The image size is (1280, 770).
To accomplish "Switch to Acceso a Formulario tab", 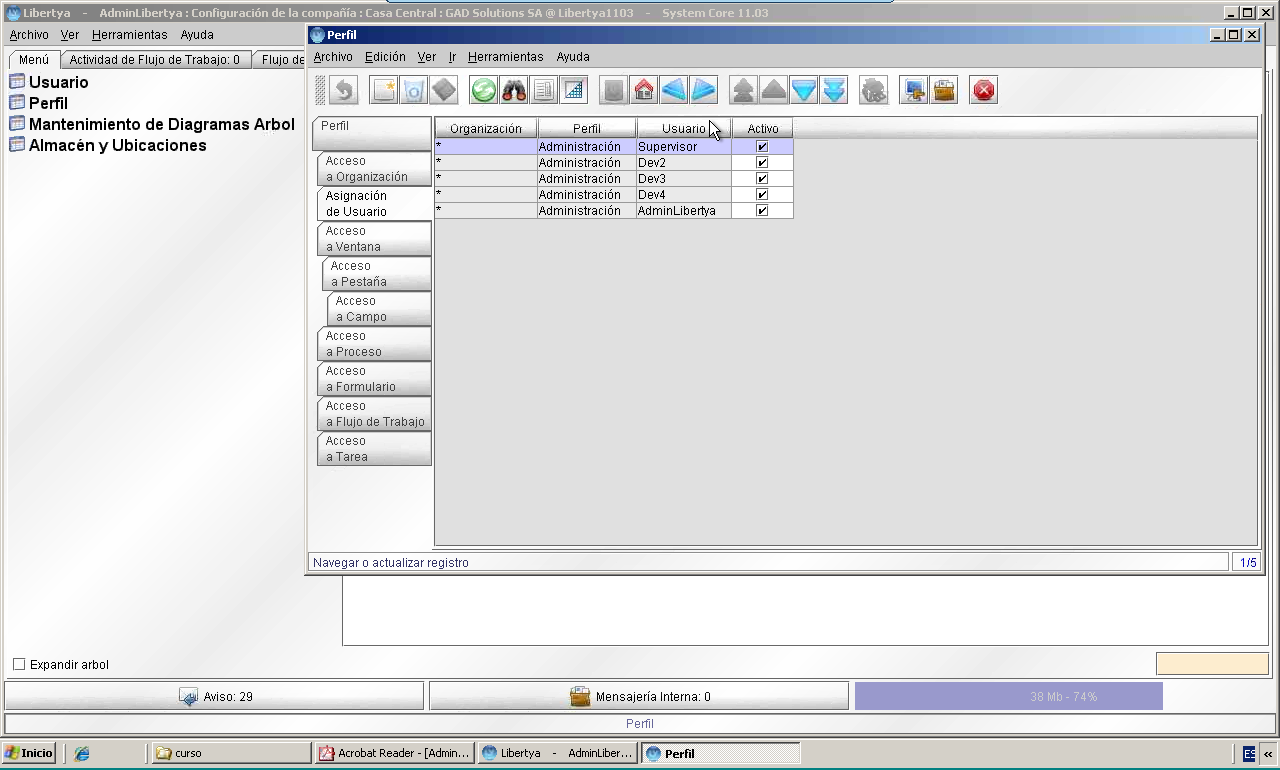I will click(374, 378).
